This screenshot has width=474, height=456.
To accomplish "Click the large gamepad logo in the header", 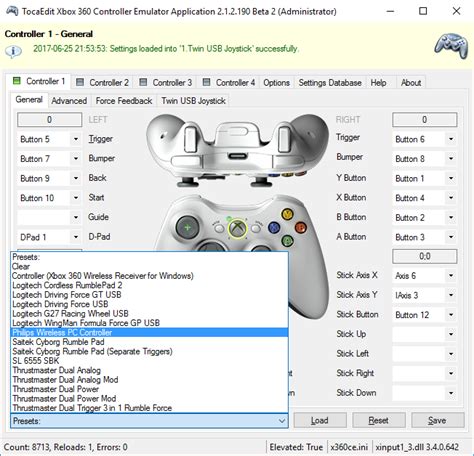I will coord(452,45).
